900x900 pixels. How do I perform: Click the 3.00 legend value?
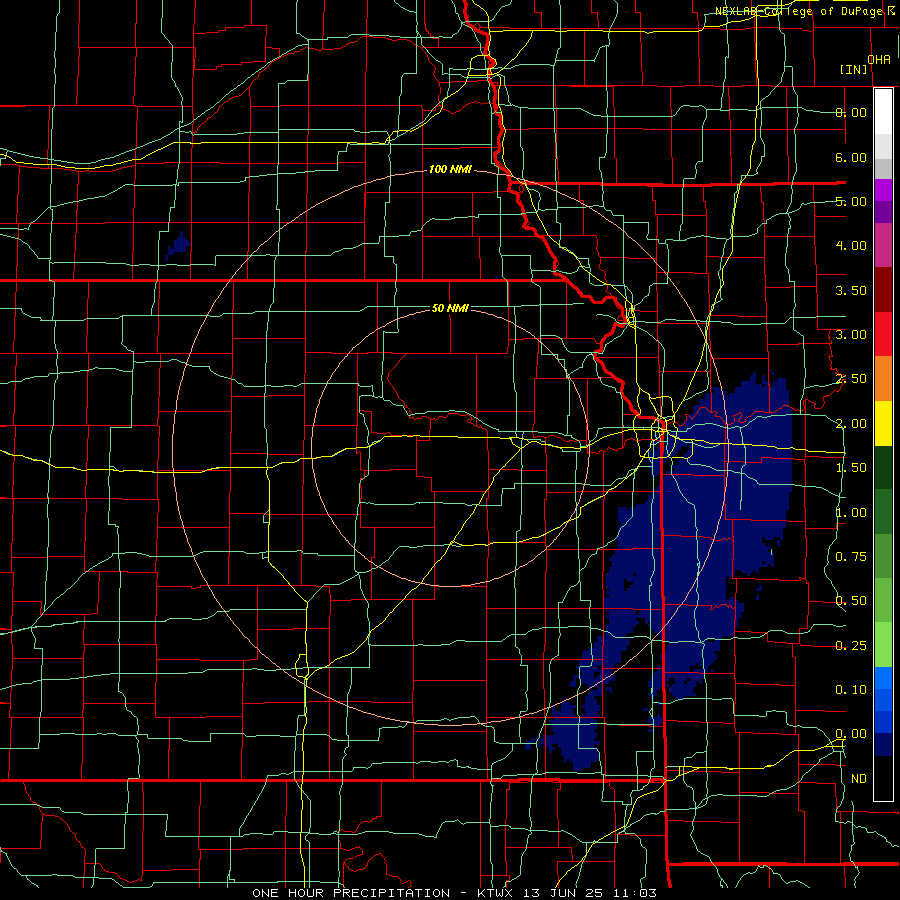tap(851, 335)
